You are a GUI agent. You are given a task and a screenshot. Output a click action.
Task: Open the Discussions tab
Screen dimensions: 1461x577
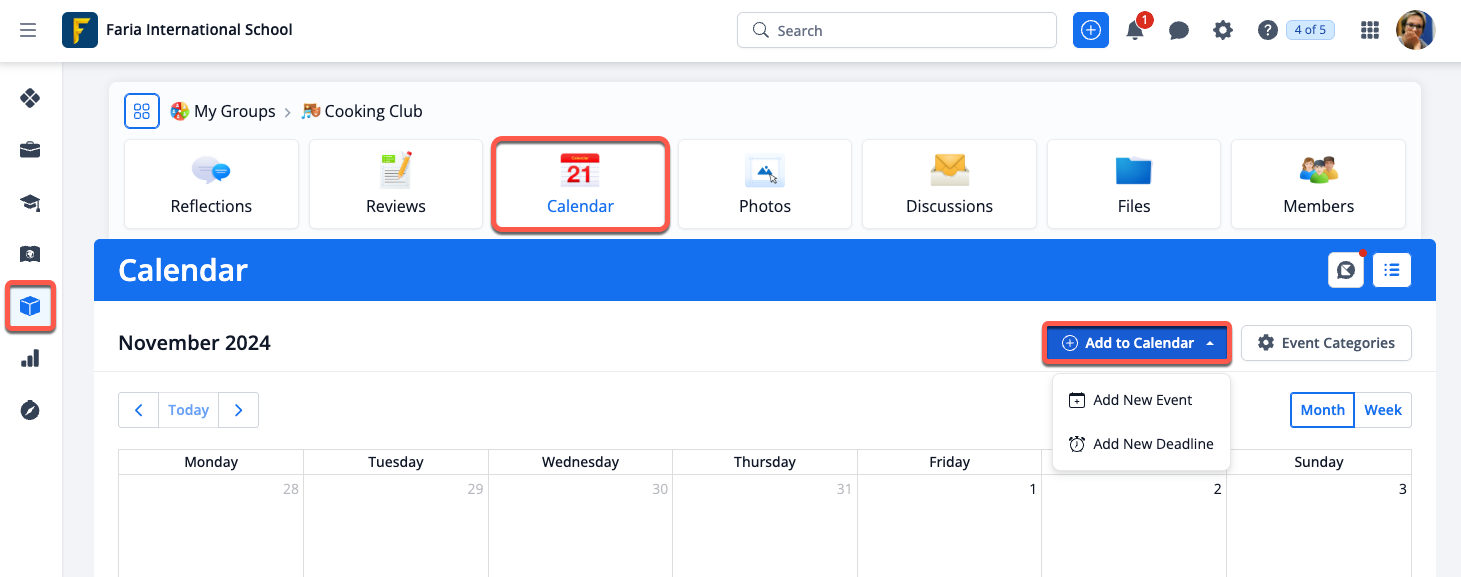(949, 185)
